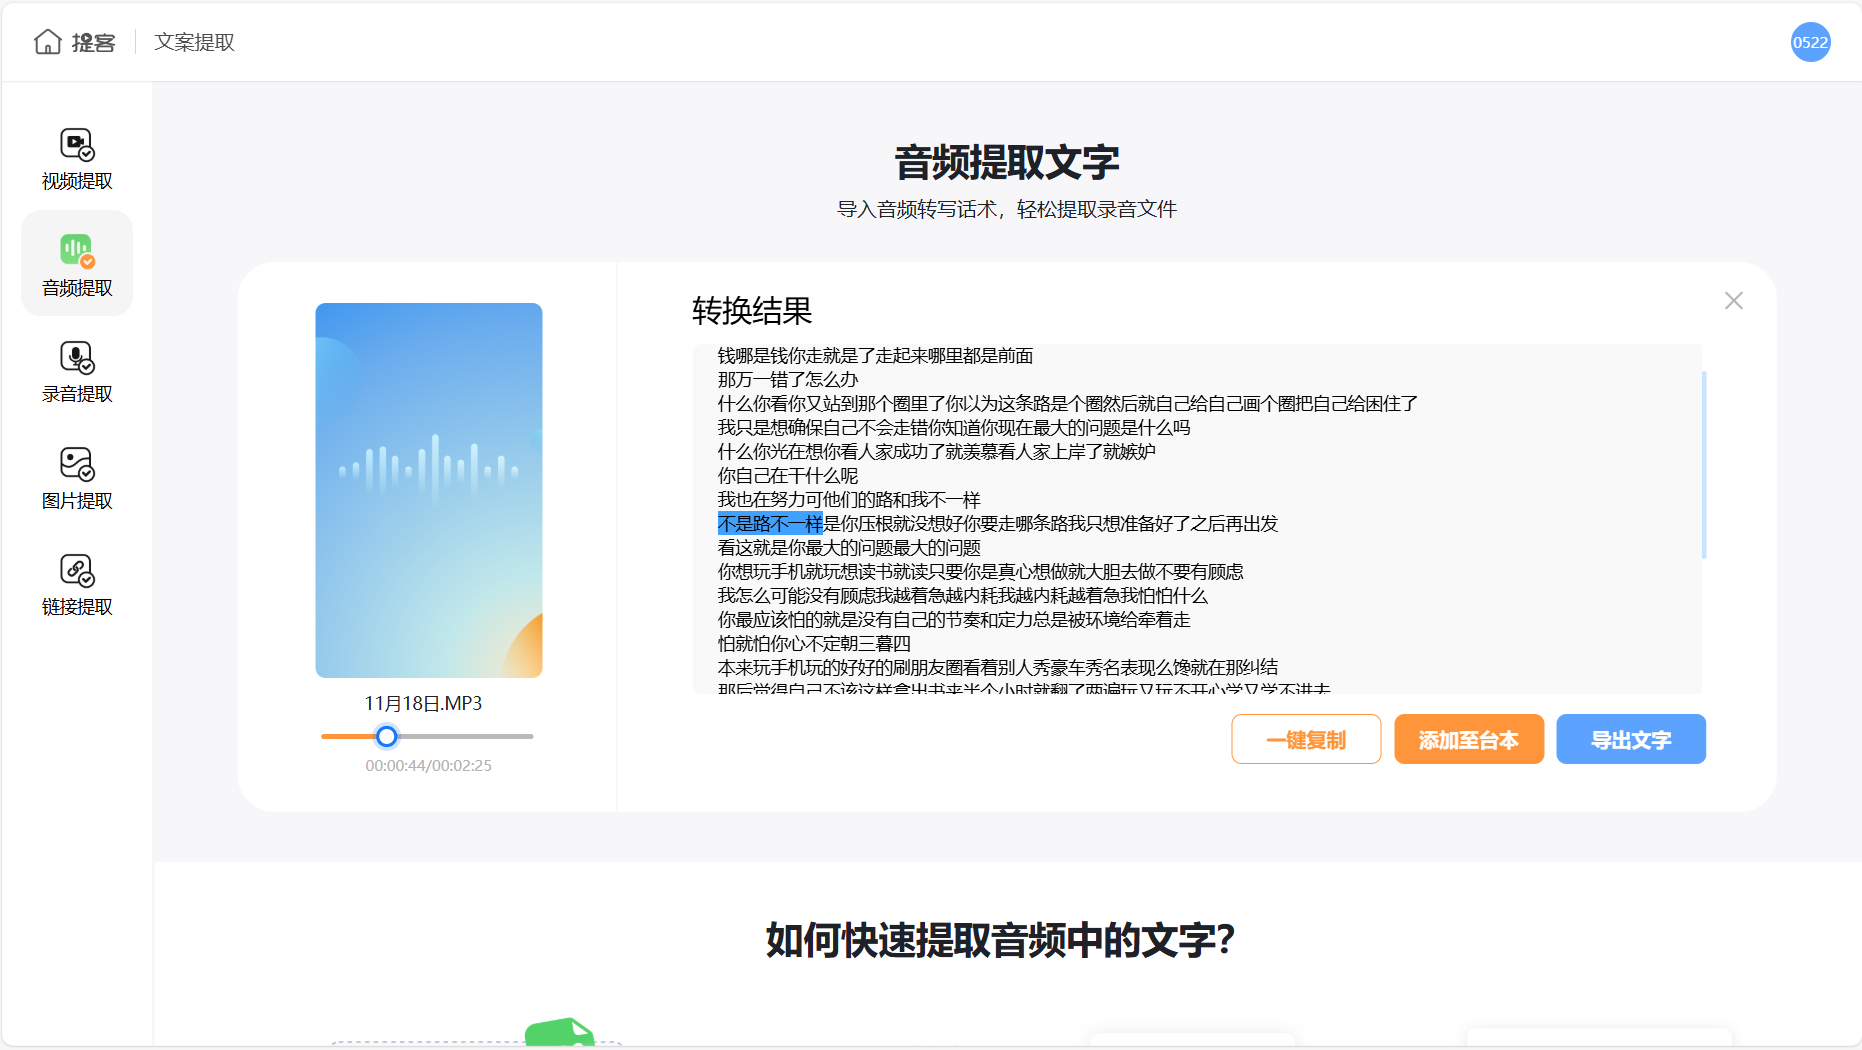1862x1050 pixels.
Task: Open the 链接提取 link icon
Action: coord(77,571)
